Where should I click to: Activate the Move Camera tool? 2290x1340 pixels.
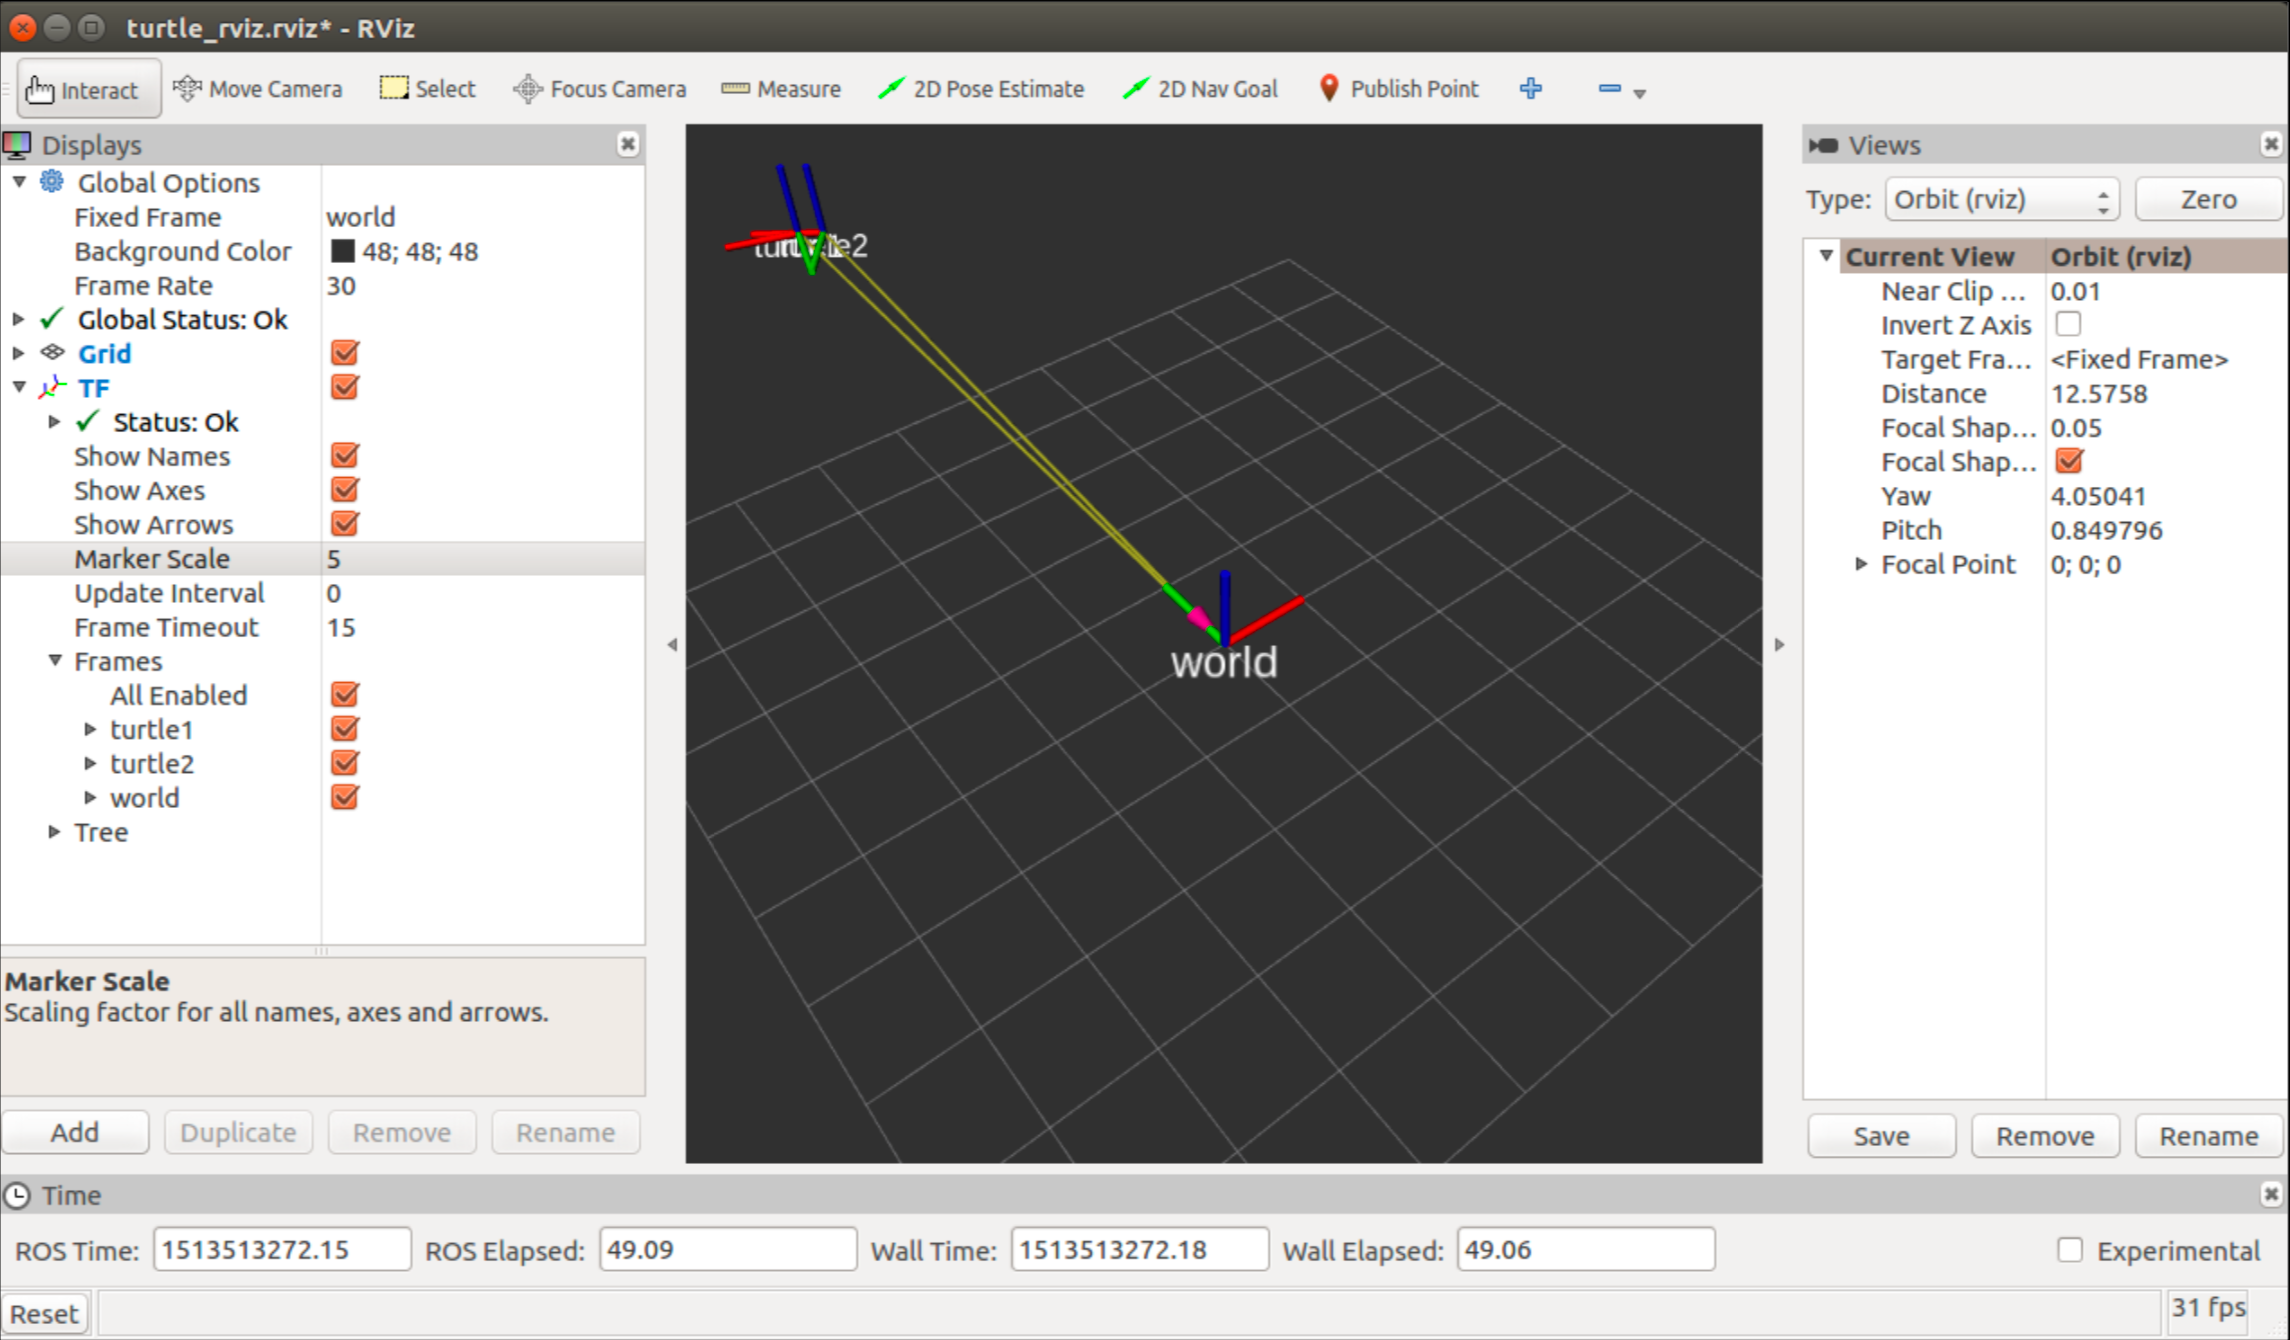click(258, 88)
